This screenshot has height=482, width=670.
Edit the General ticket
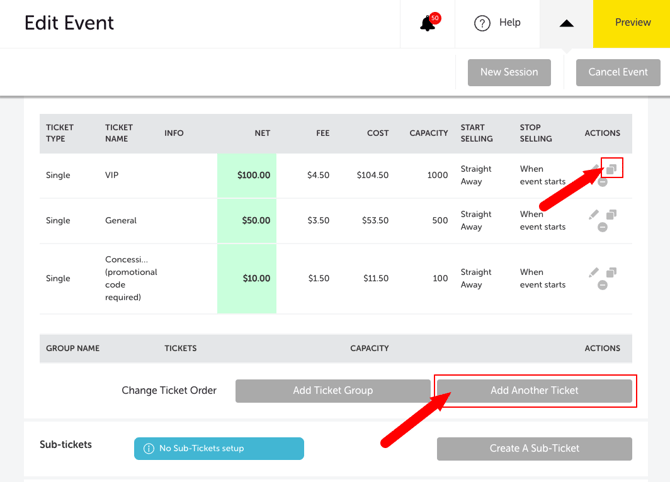click(594, 214)
